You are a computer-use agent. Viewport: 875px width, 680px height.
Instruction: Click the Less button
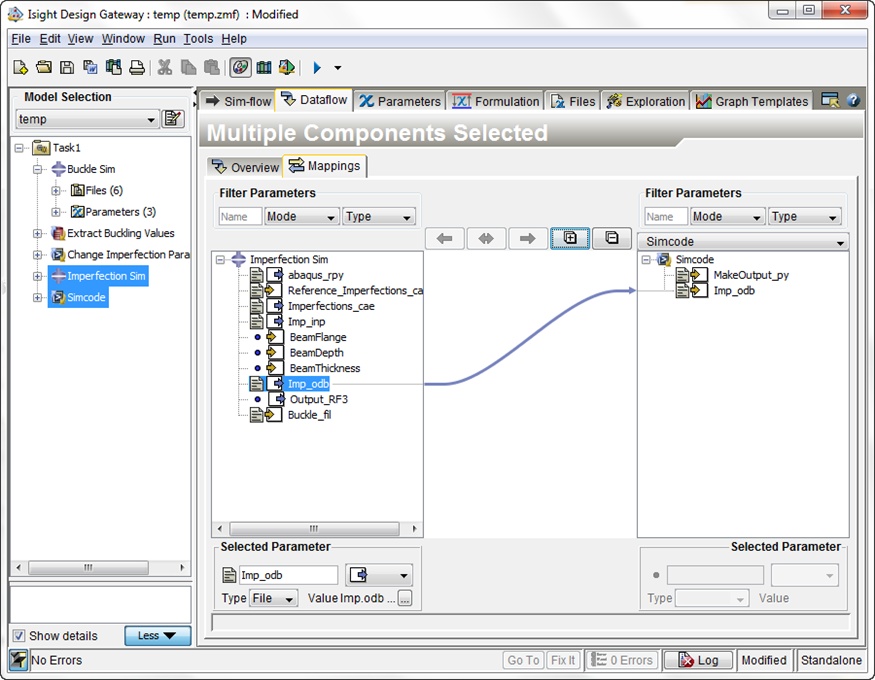pos(157,636)
